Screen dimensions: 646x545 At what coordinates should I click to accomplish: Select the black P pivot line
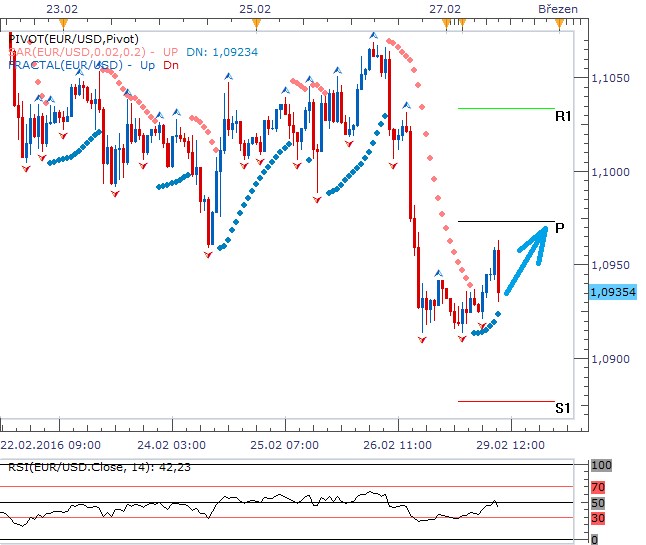(x=505, y=221)
